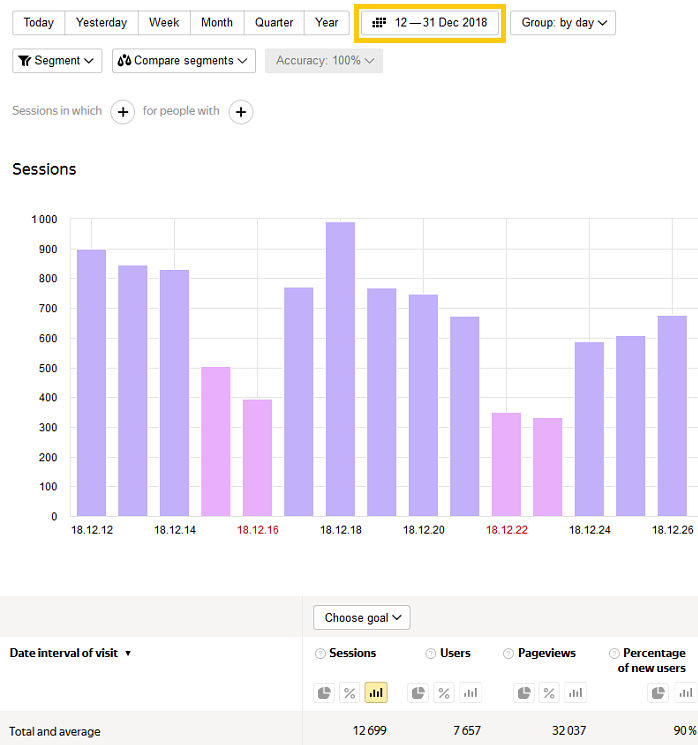
Task: Click the help icon next to Pageviews
Action: tap(509, 654)
